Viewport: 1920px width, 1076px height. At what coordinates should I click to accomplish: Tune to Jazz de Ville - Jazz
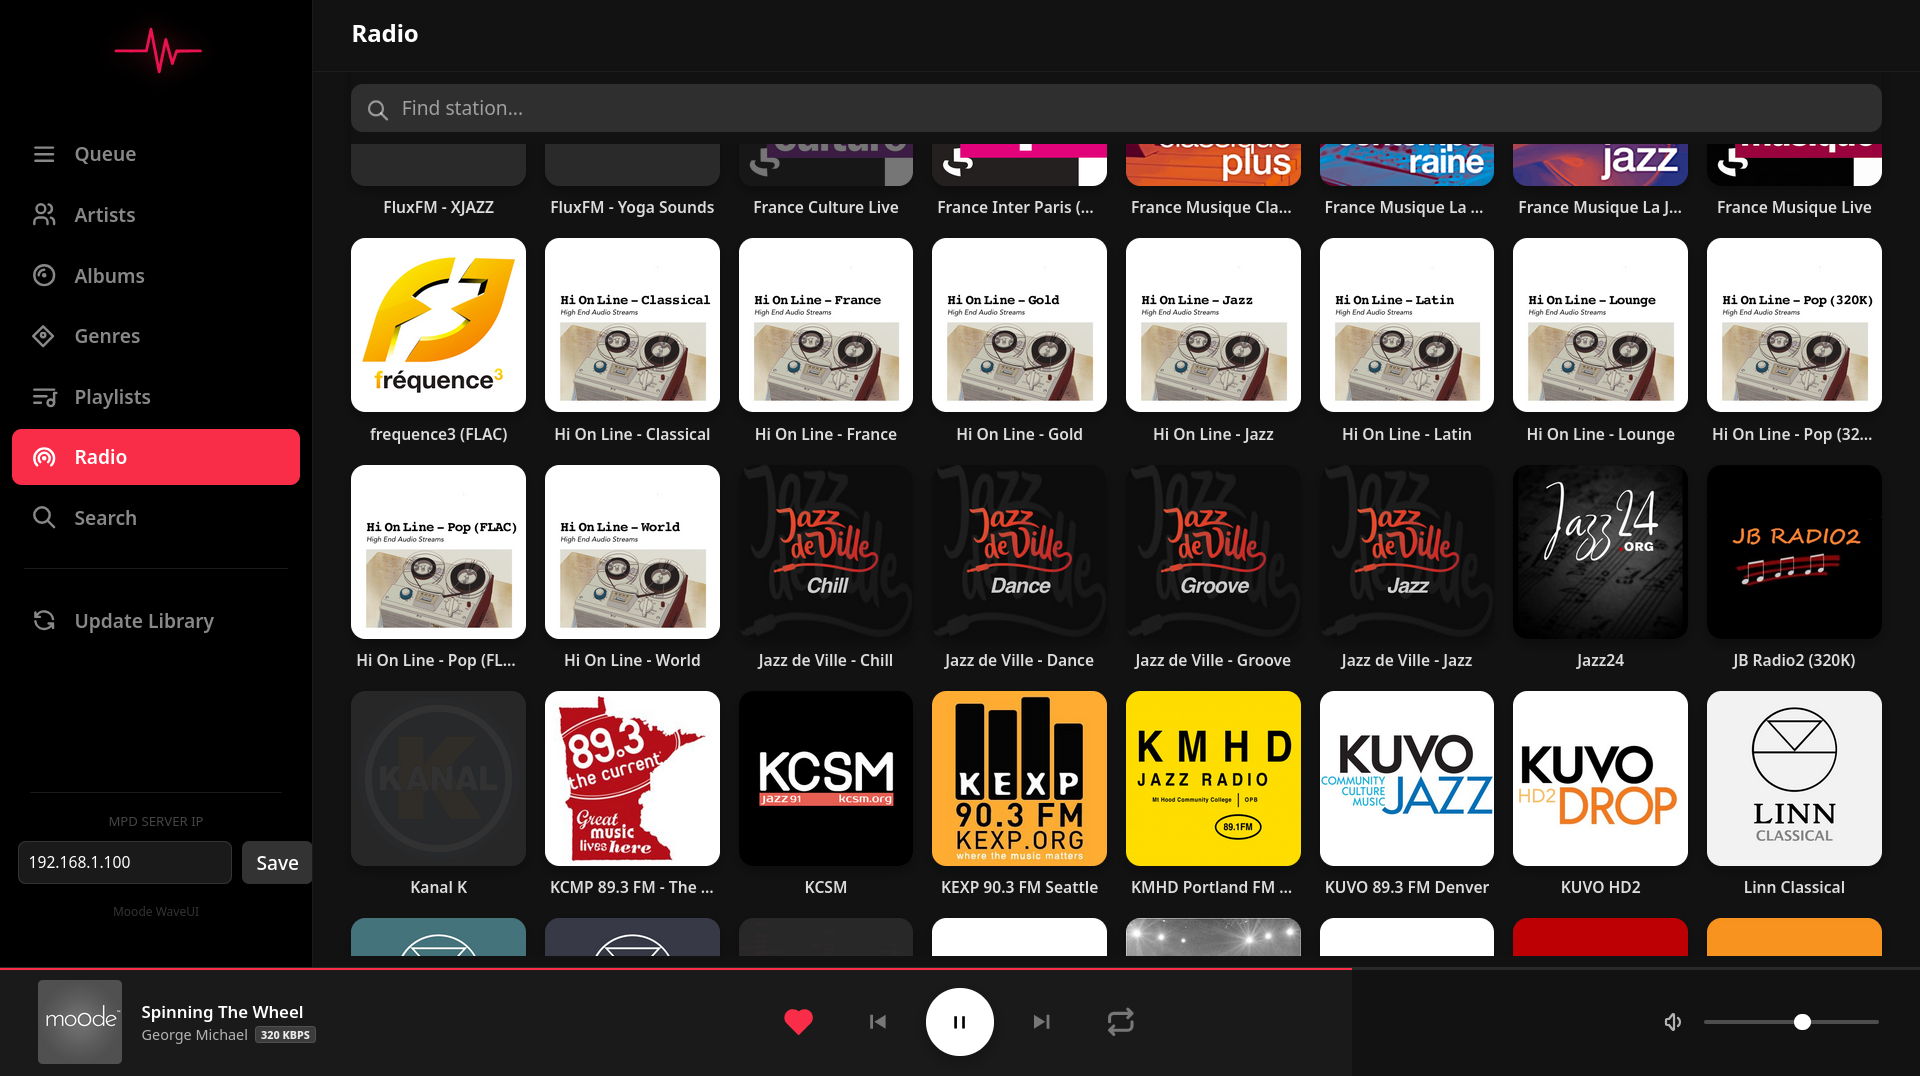tap(1407, 552)
